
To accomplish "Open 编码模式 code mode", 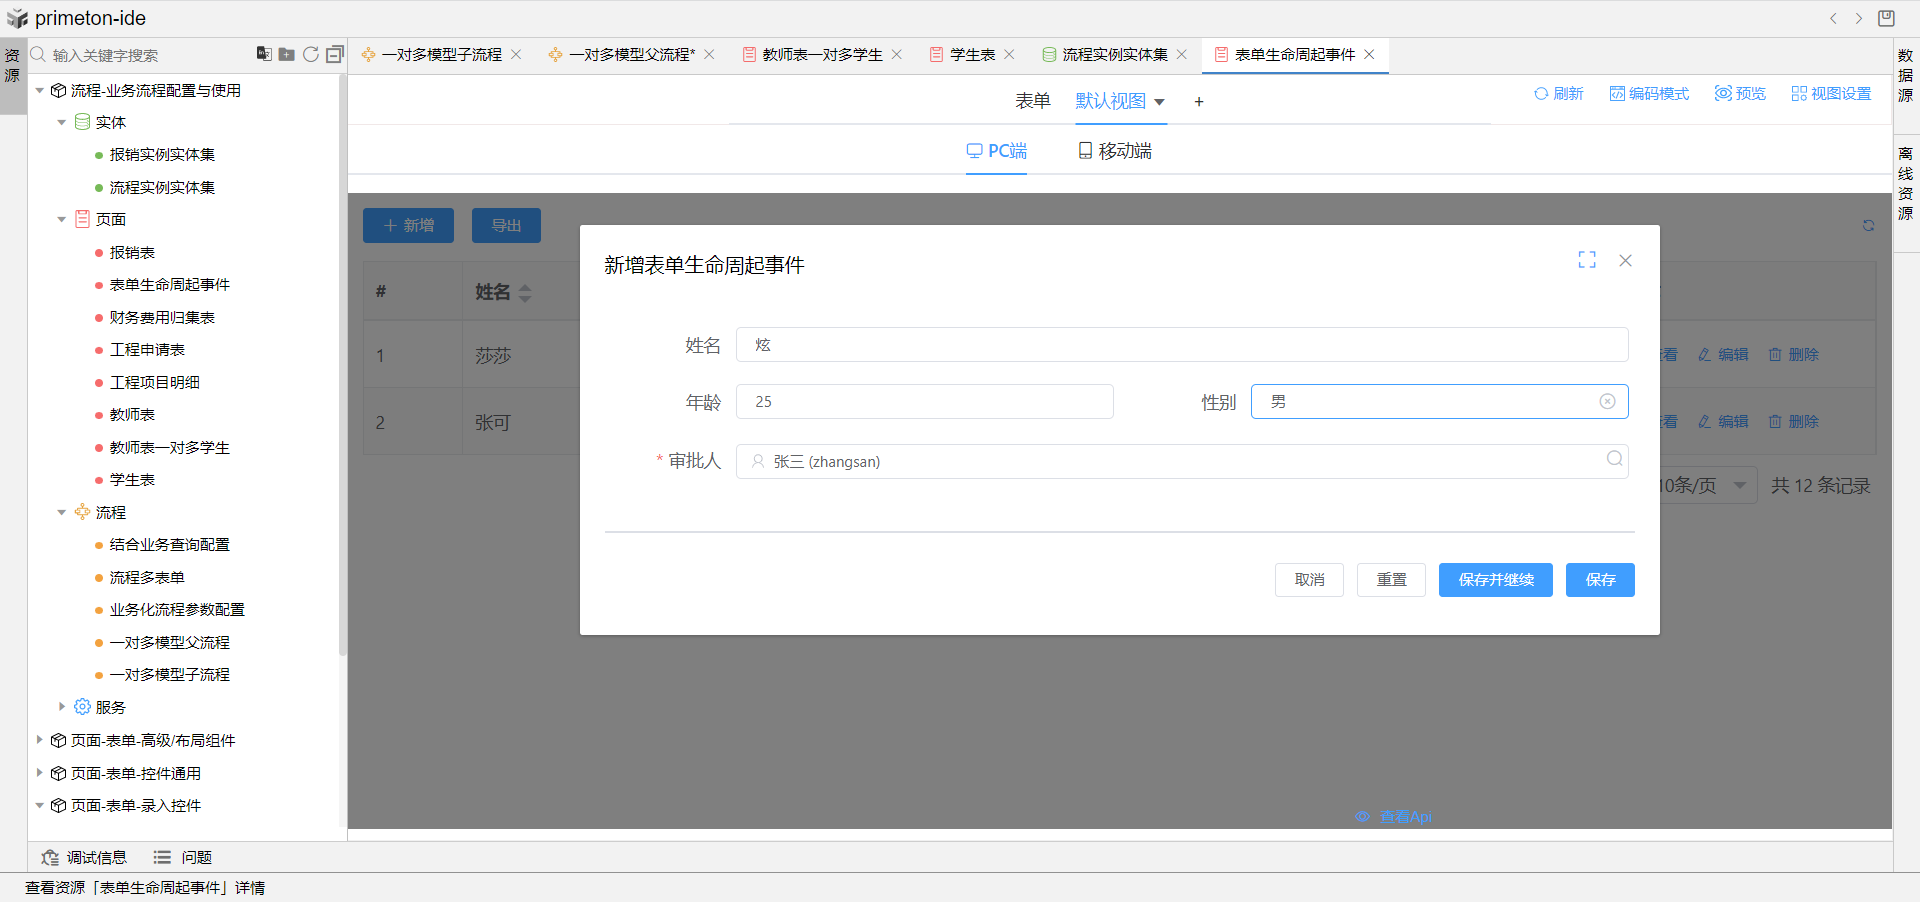I will click(1648, 94).
